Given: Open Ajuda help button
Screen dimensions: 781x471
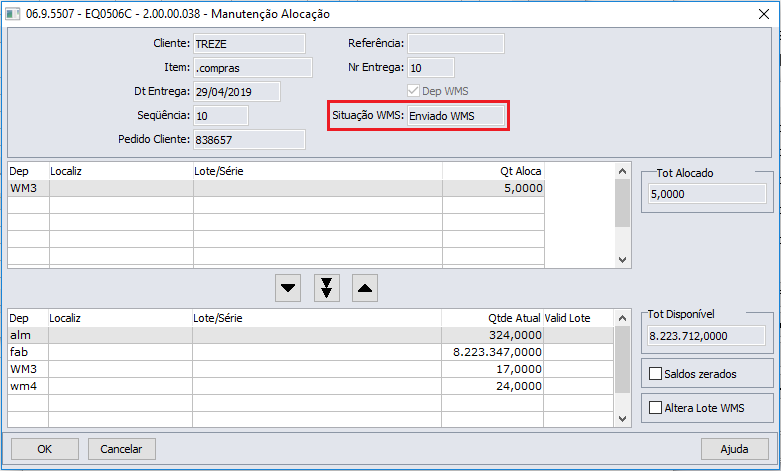Looking at the screenshot, I should pos(735,449).
